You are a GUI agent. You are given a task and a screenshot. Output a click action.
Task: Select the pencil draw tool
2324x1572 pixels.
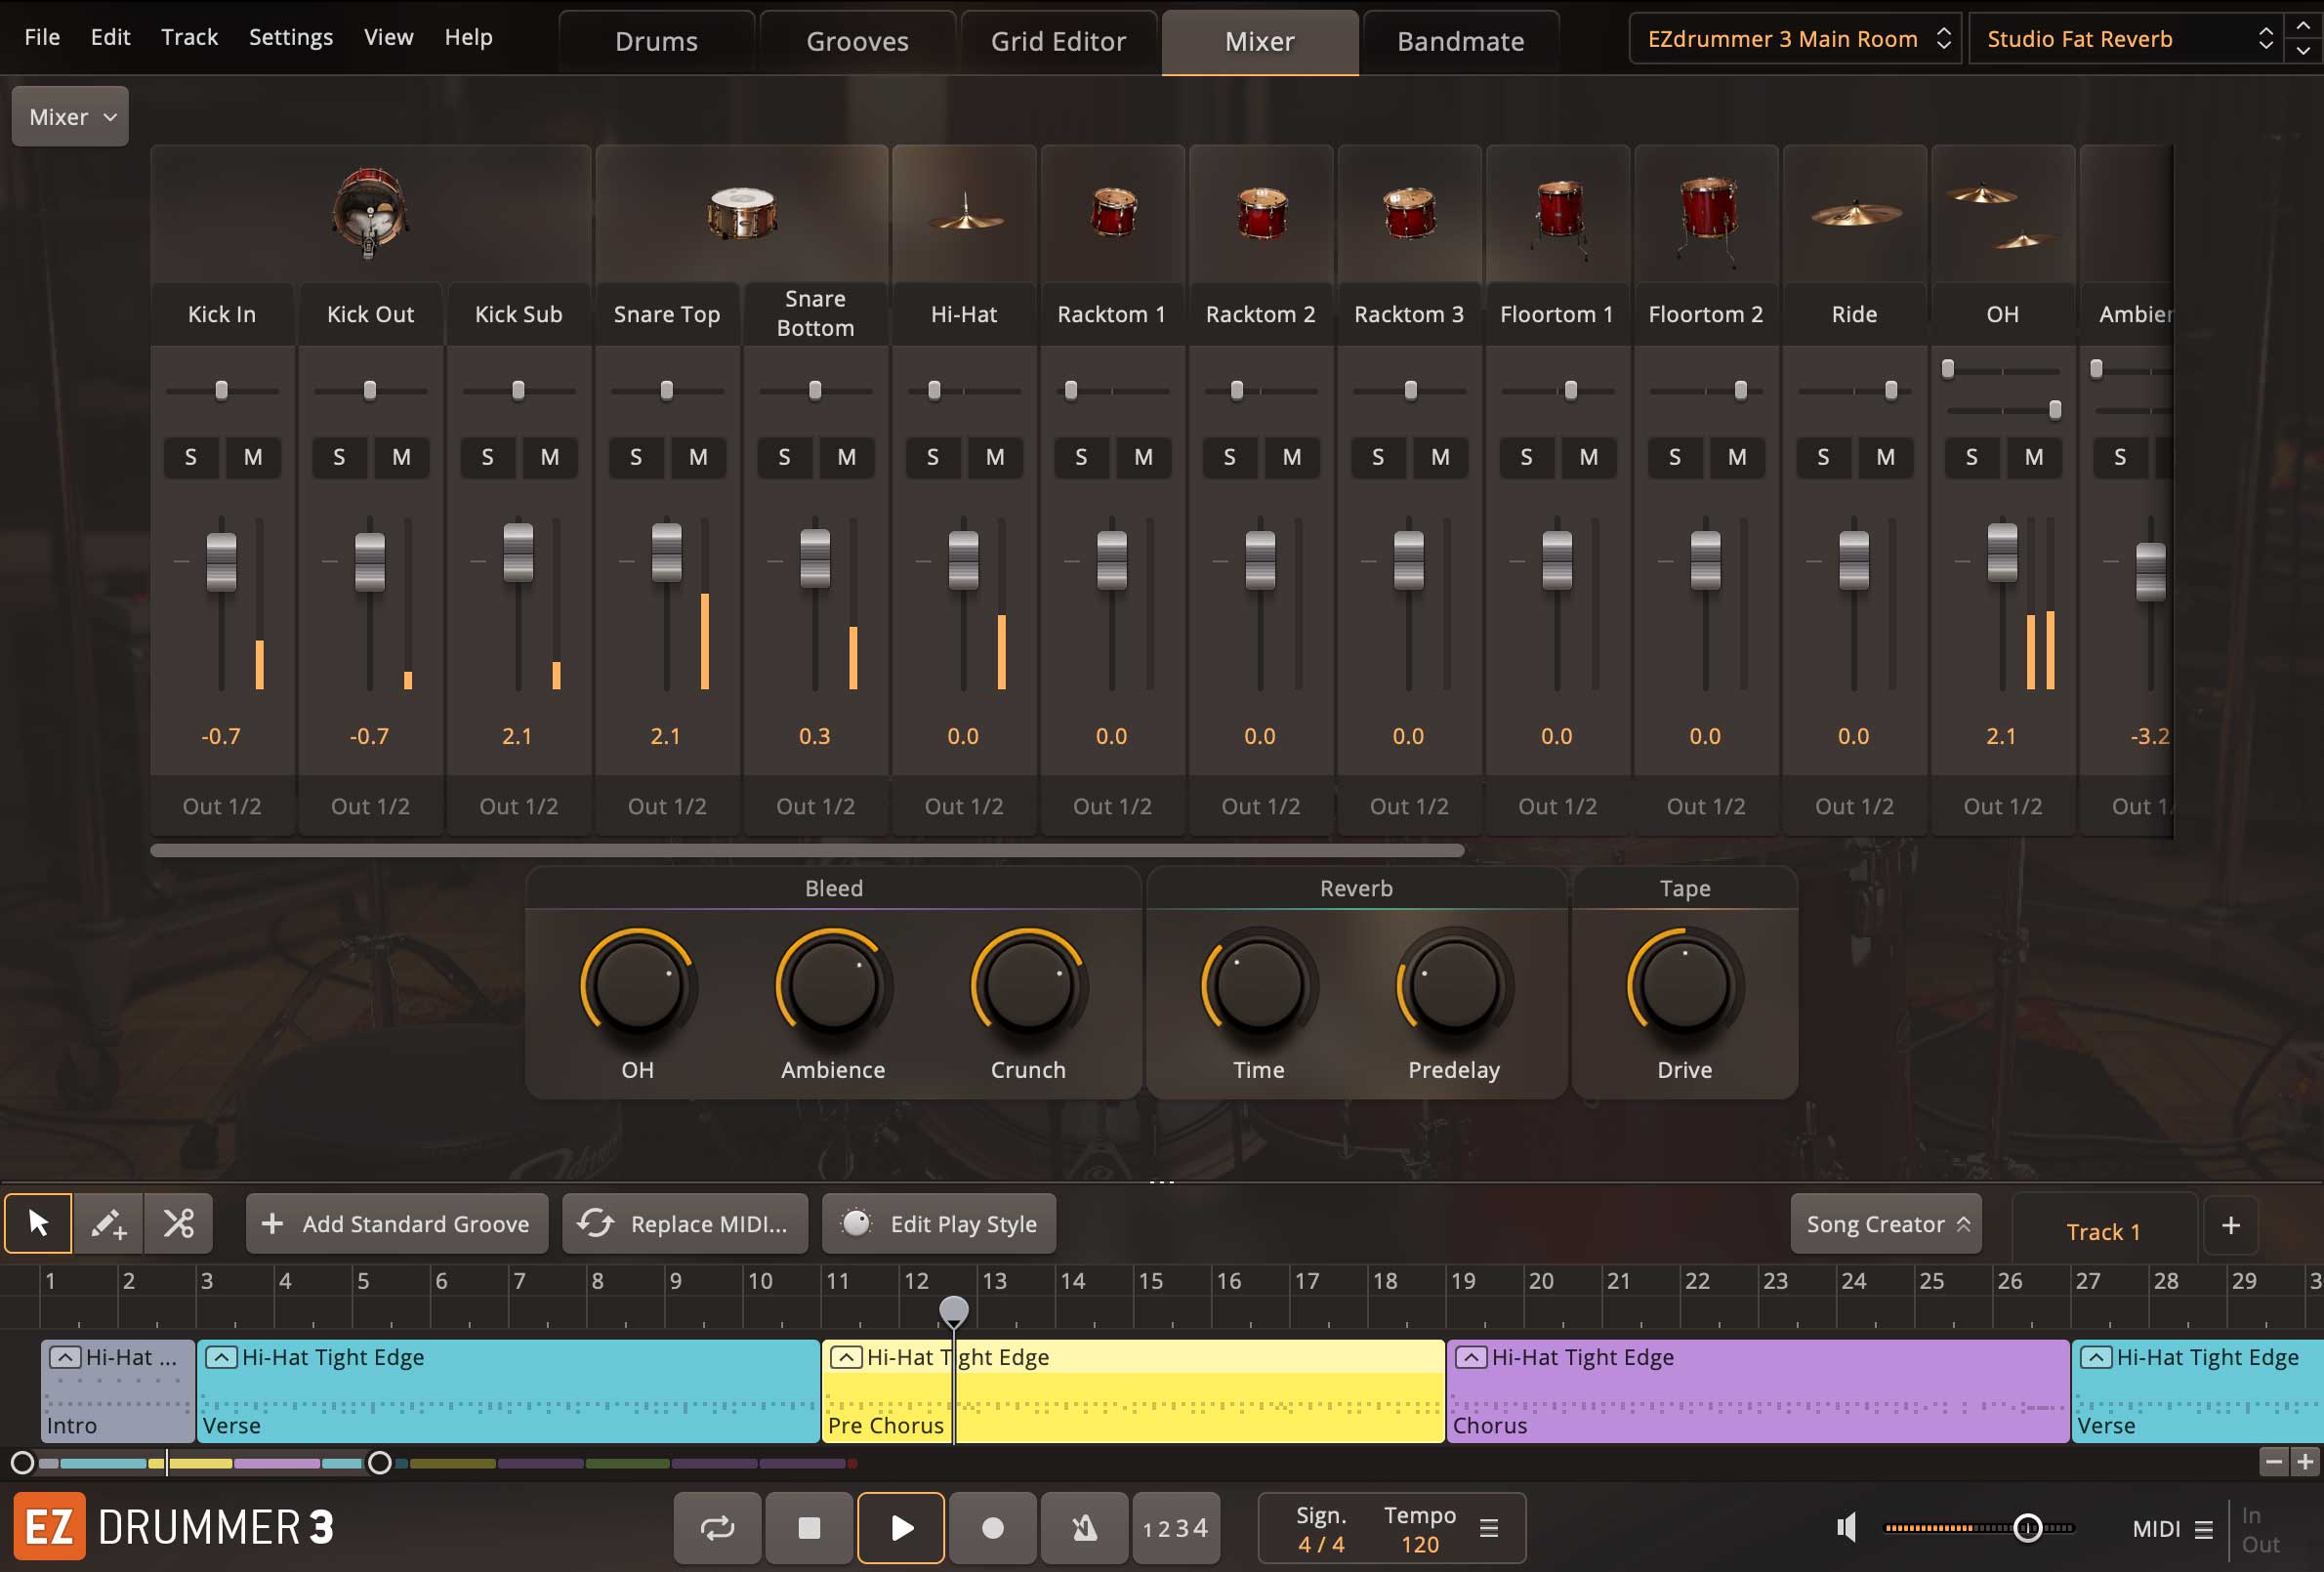pos(108,1223)
